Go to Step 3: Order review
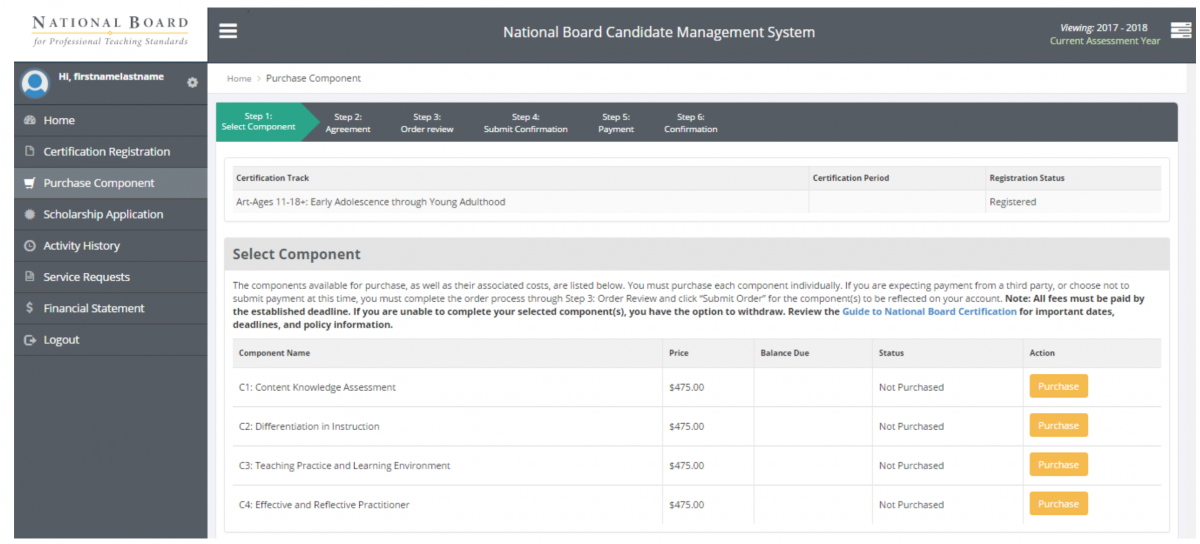1200x544 pixels. (427, 123)
